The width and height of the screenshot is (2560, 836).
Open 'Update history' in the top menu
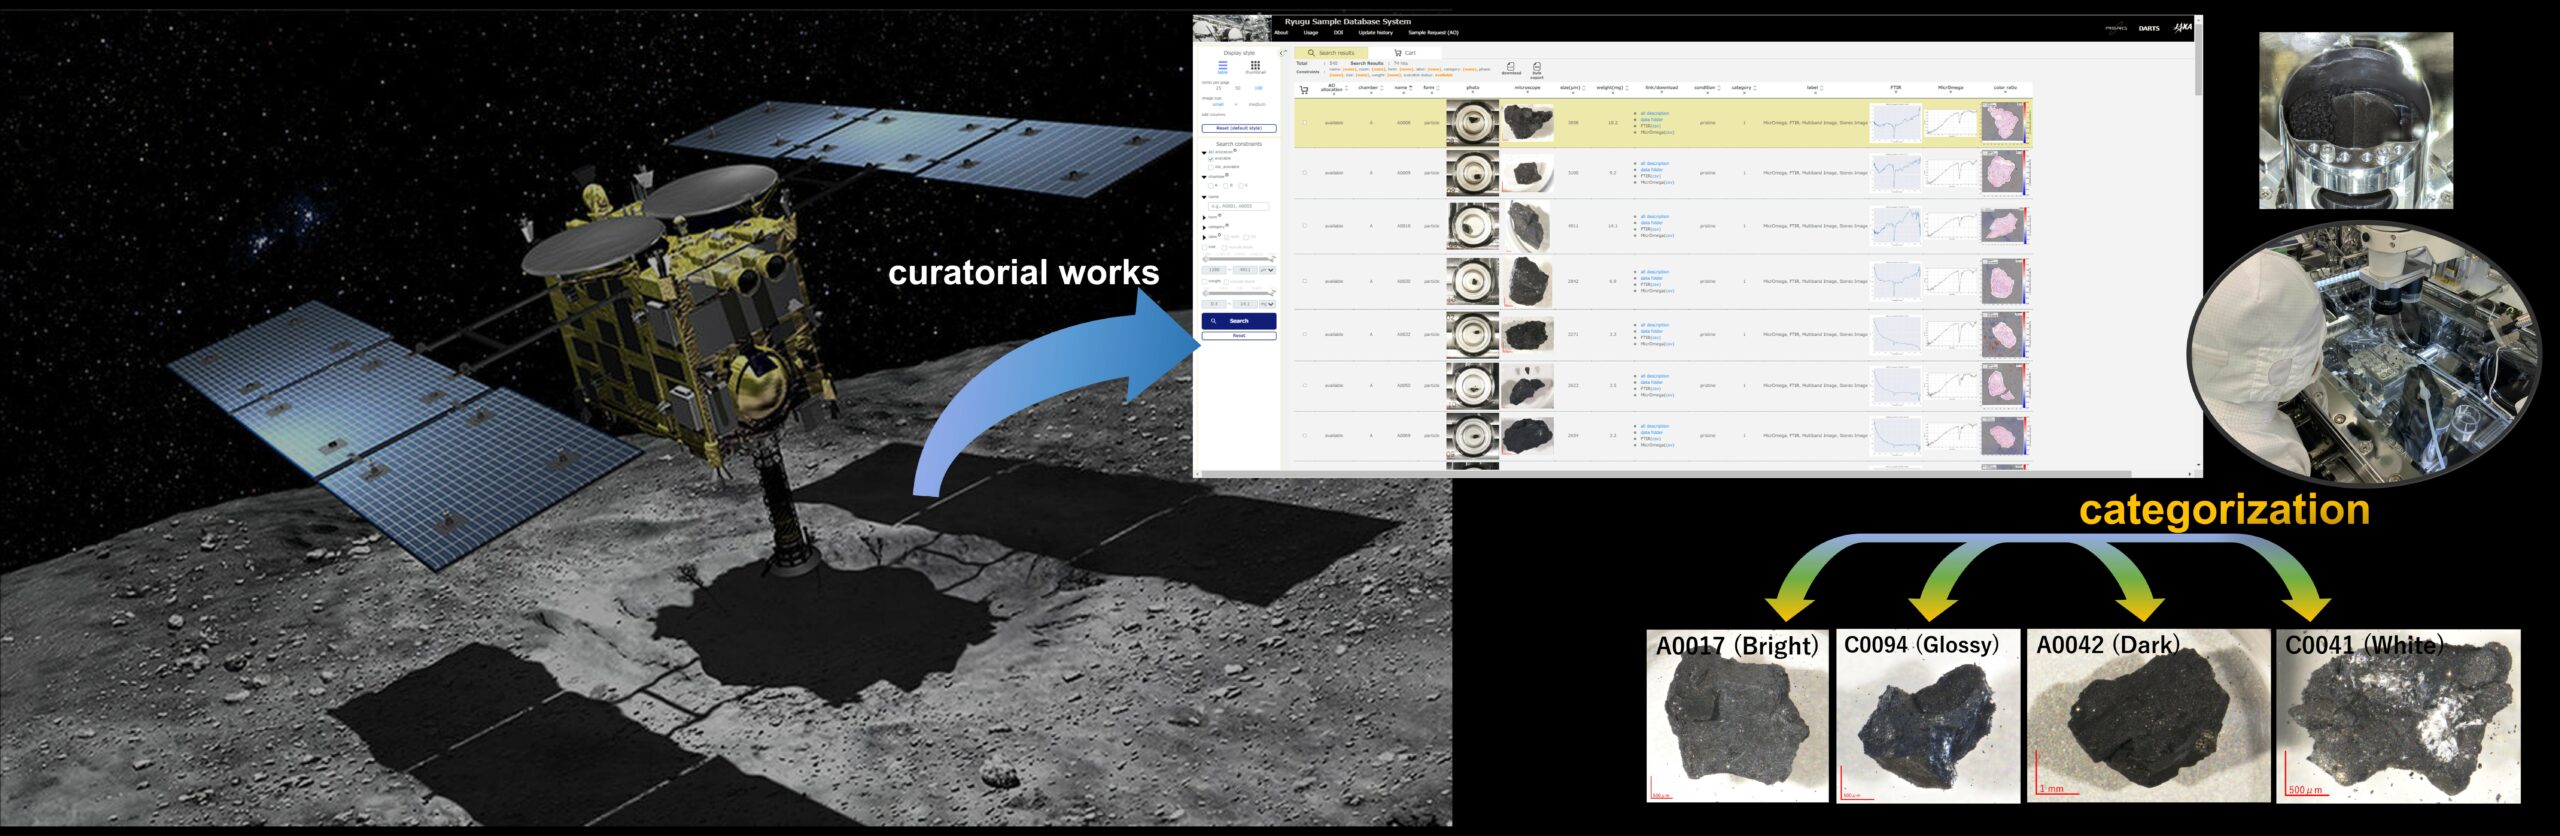(1375, 33)
